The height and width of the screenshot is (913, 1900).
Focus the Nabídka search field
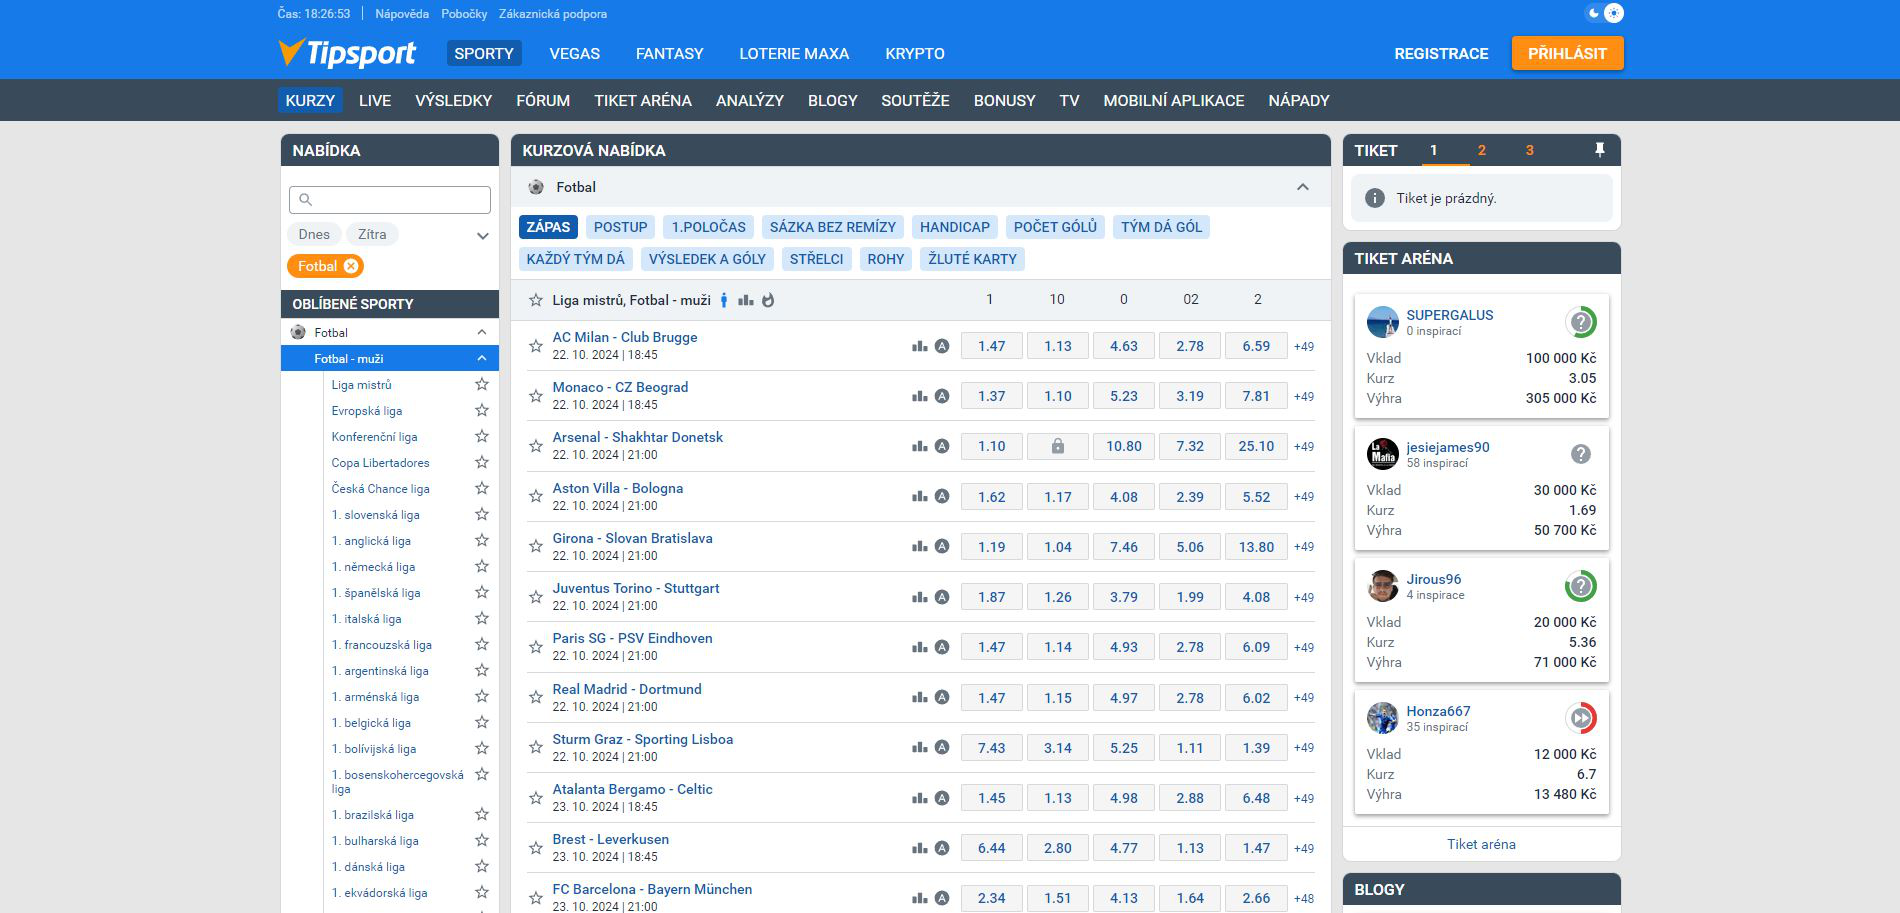pos(390,200)
